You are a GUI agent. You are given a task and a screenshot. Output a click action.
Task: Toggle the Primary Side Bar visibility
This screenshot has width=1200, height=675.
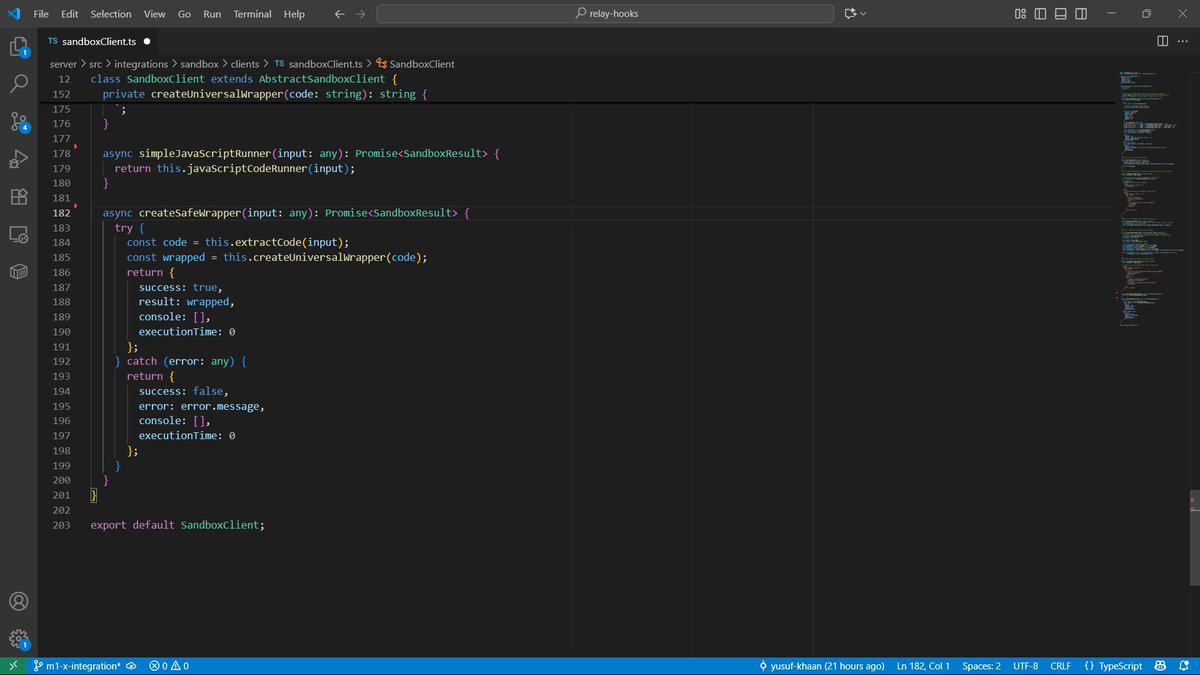[x=1042, y=14]
